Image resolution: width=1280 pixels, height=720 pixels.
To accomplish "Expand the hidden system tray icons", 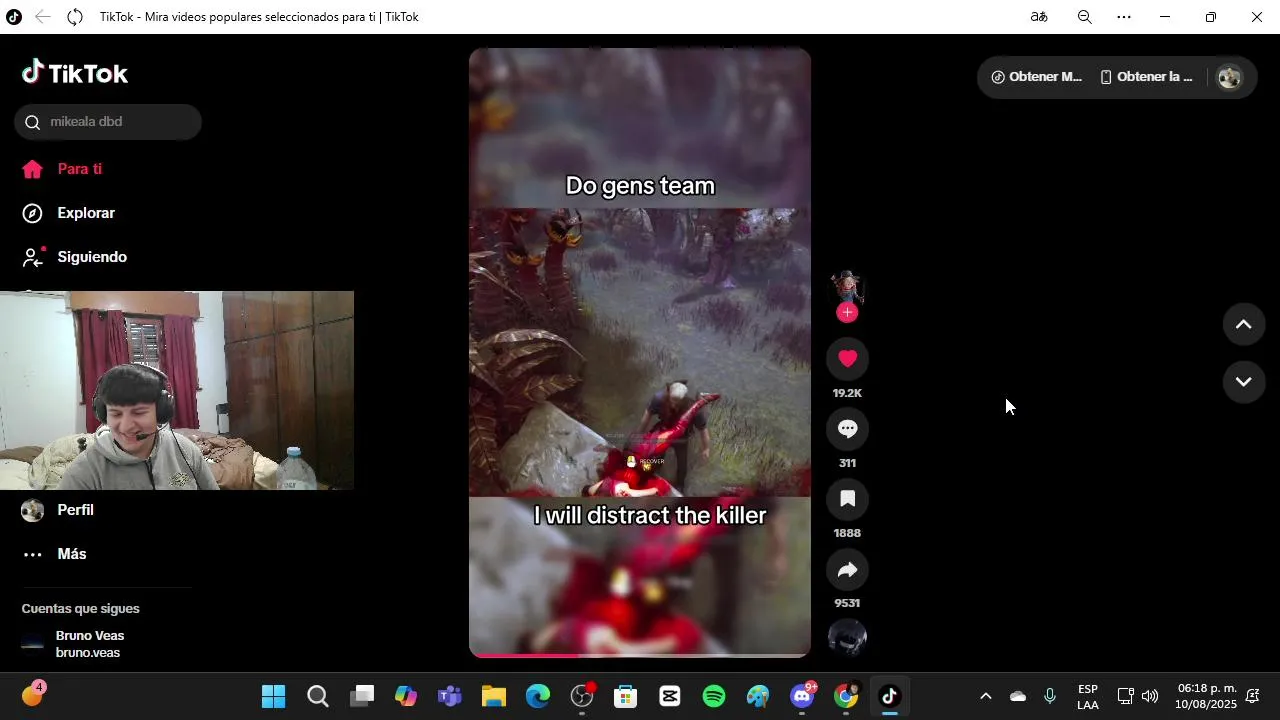I will [985, 696].
